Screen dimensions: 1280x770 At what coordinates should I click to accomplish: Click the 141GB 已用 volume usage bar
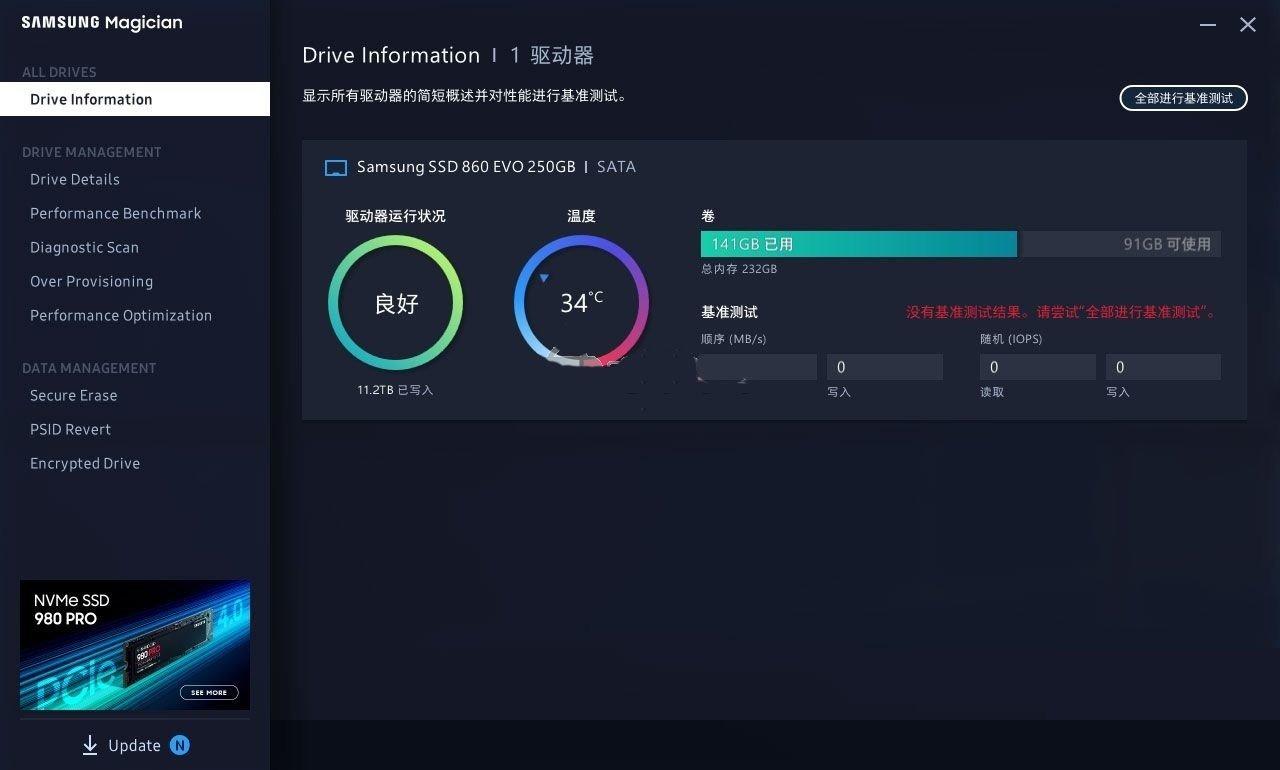pos(858,244)
